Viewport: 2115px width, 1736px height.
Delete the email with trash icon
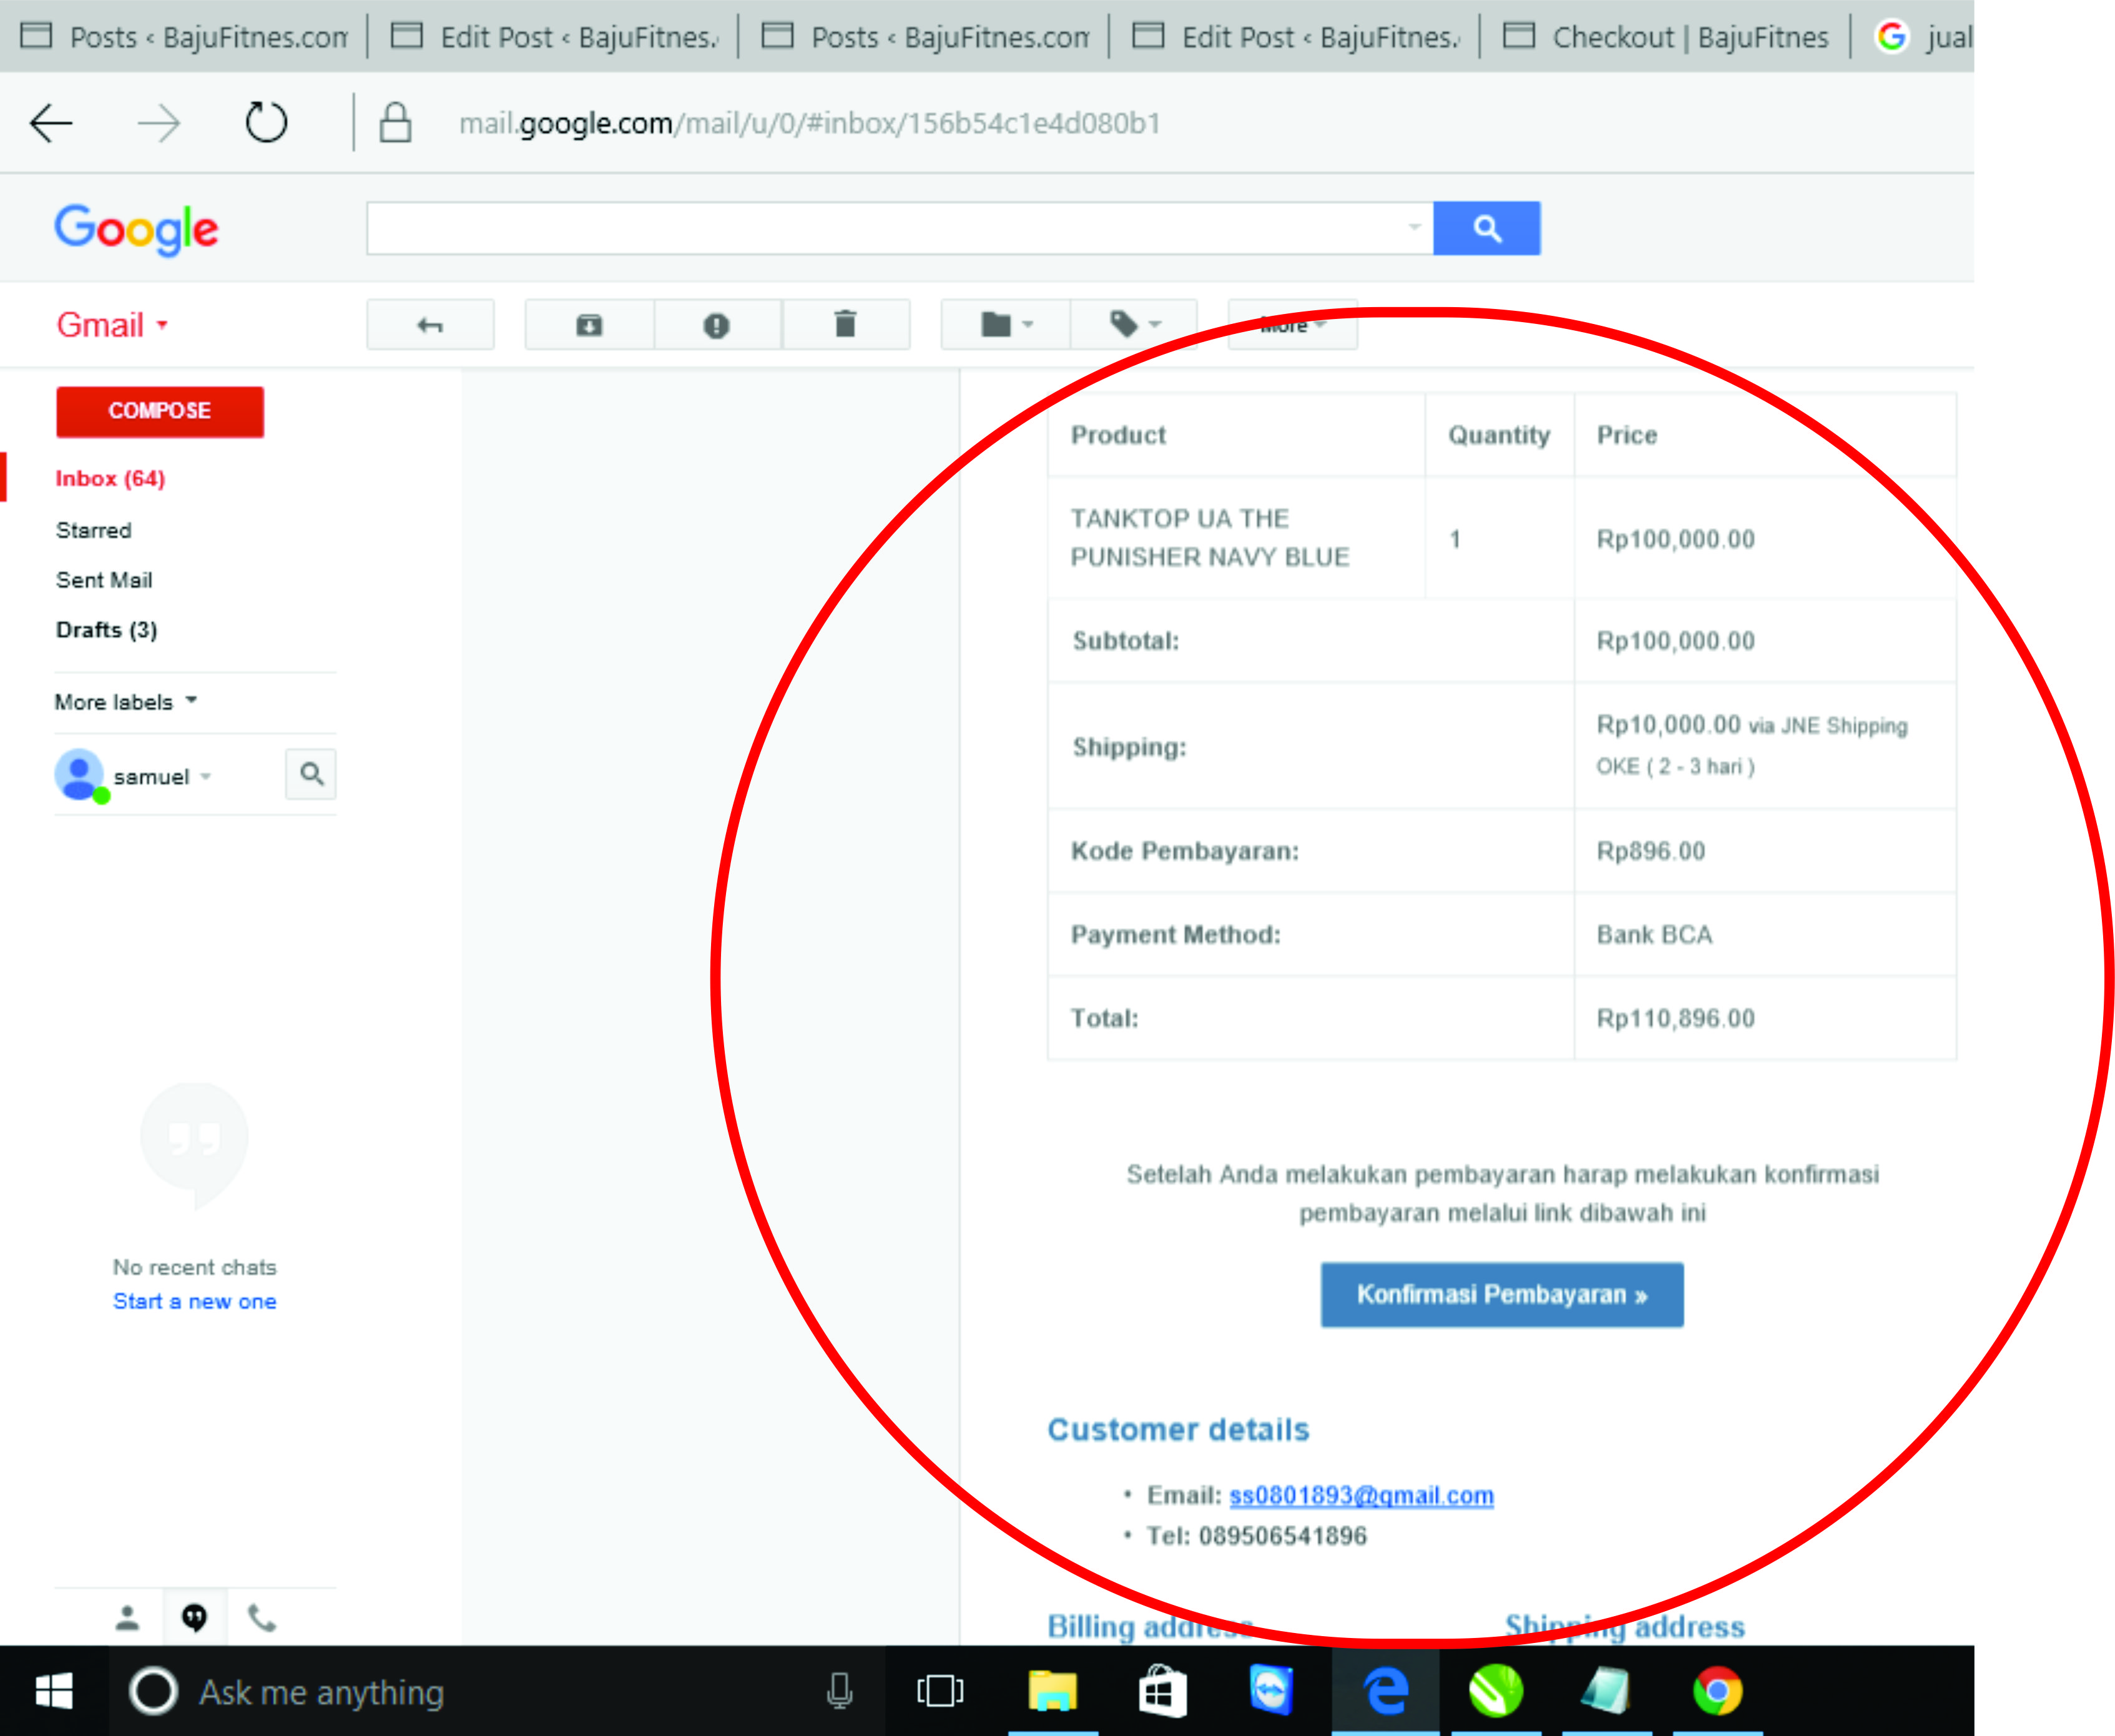point(845,325)
